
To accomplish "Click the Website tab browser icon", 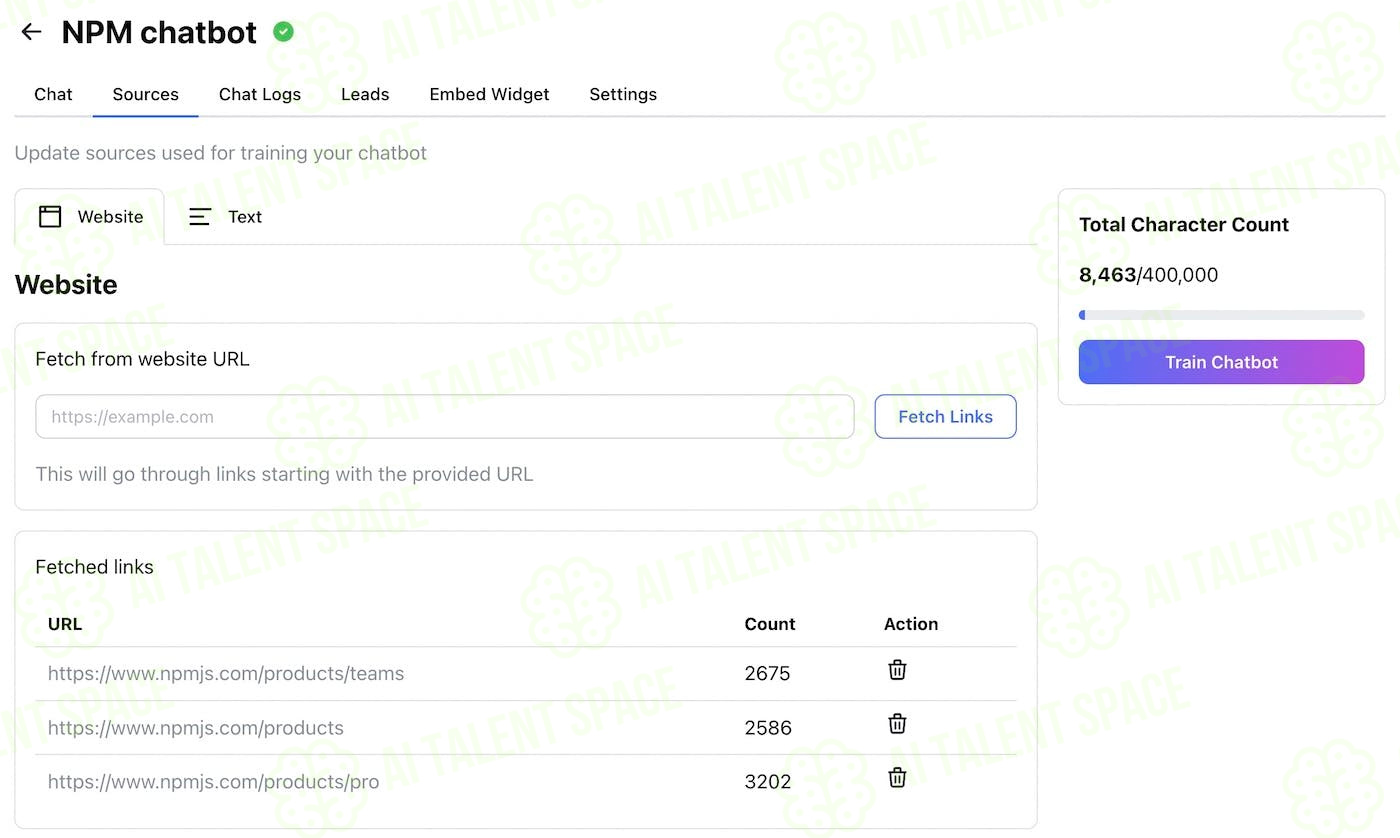I will (50, 216).
